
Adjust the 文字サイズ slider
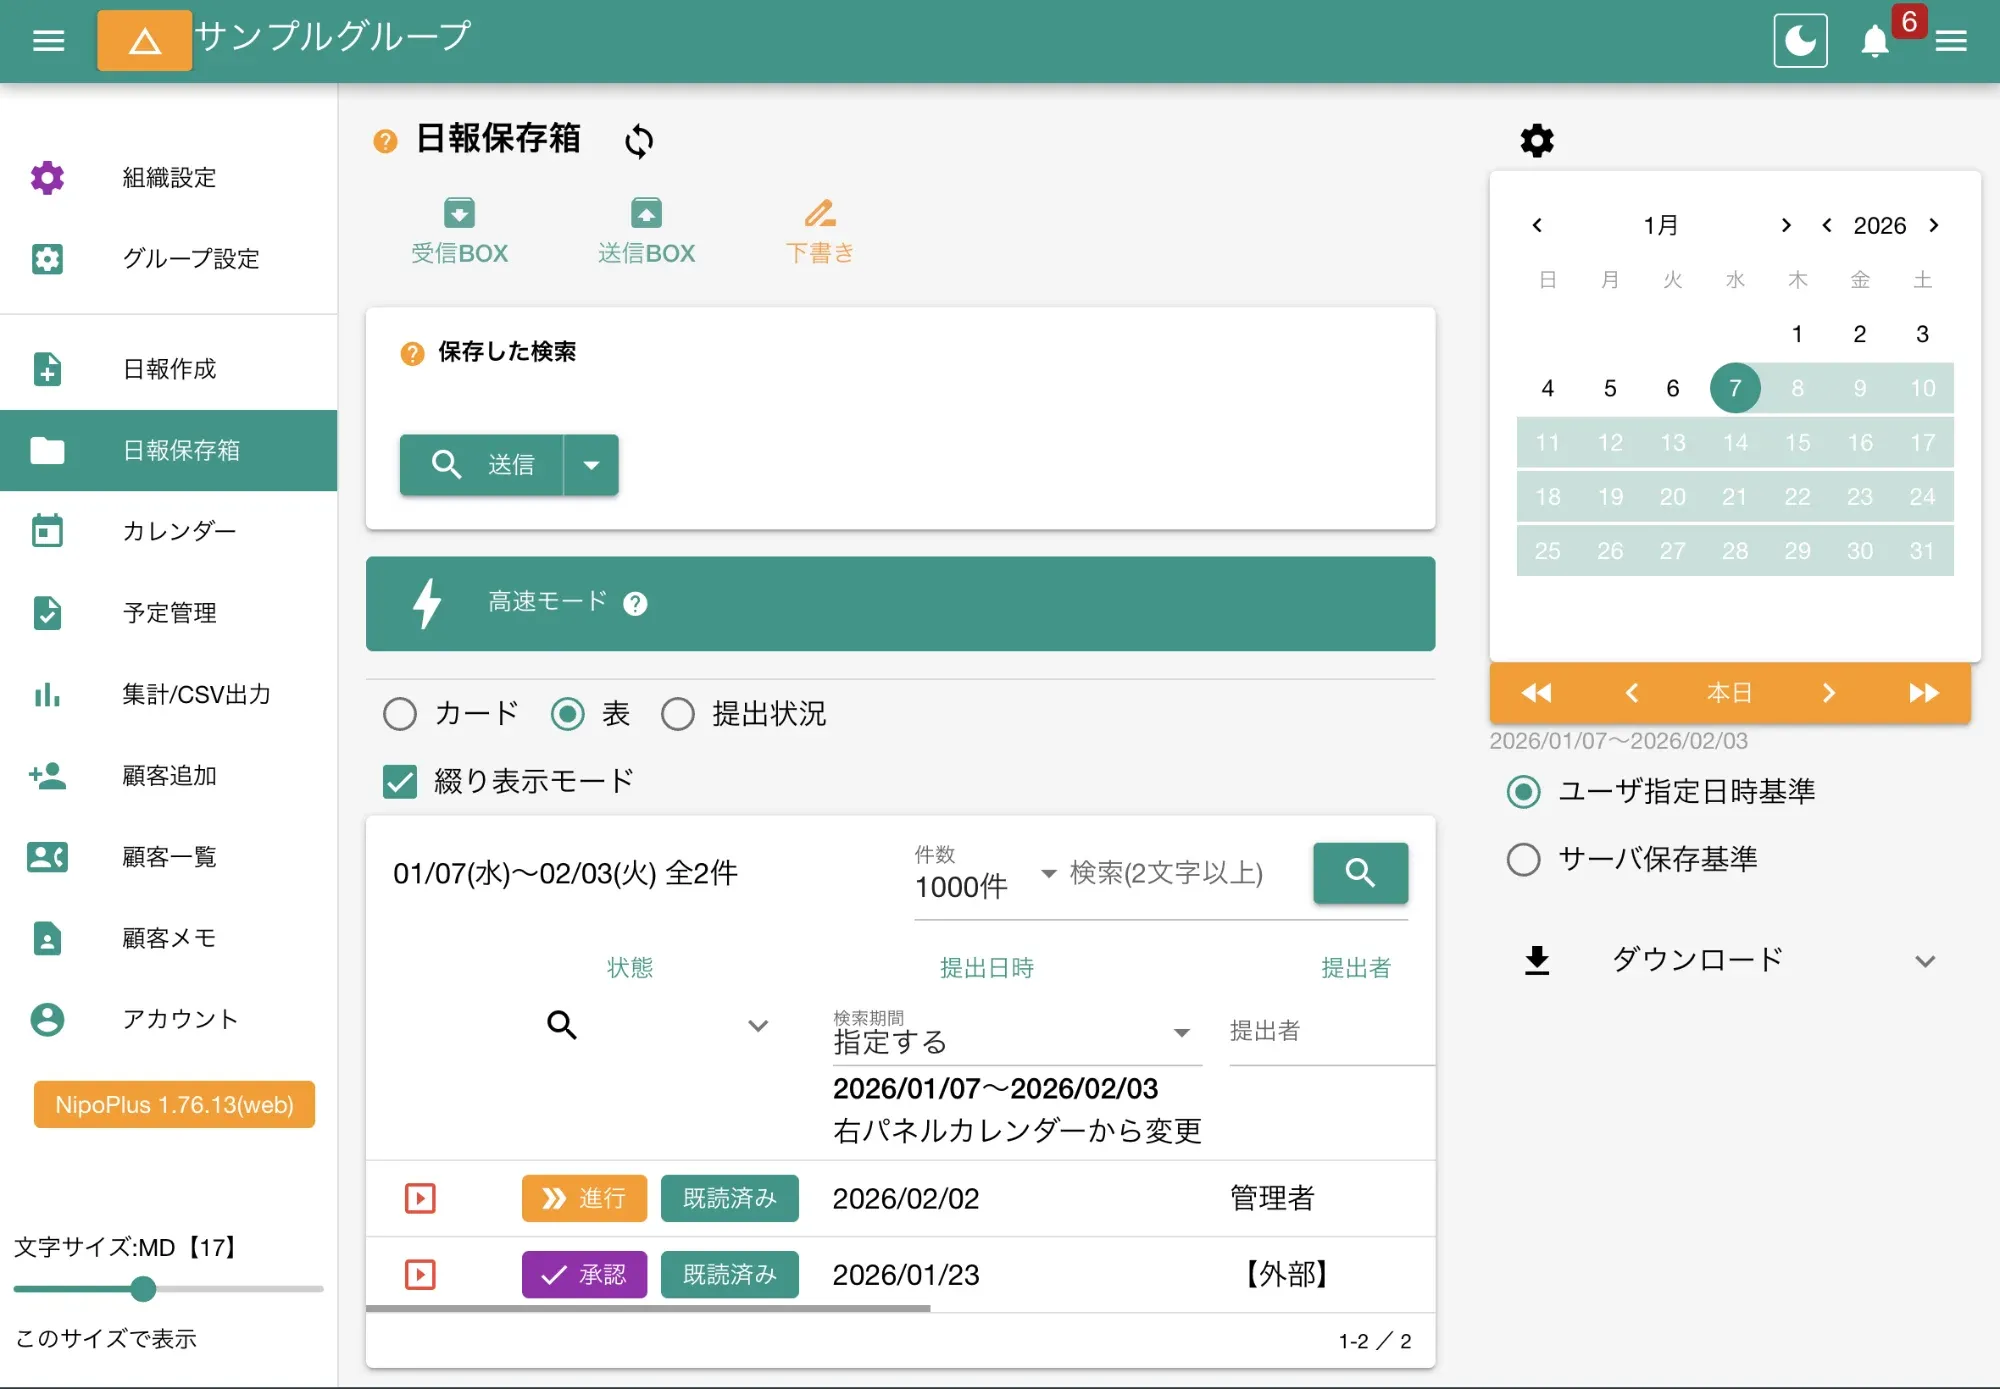click(143, 1290)
